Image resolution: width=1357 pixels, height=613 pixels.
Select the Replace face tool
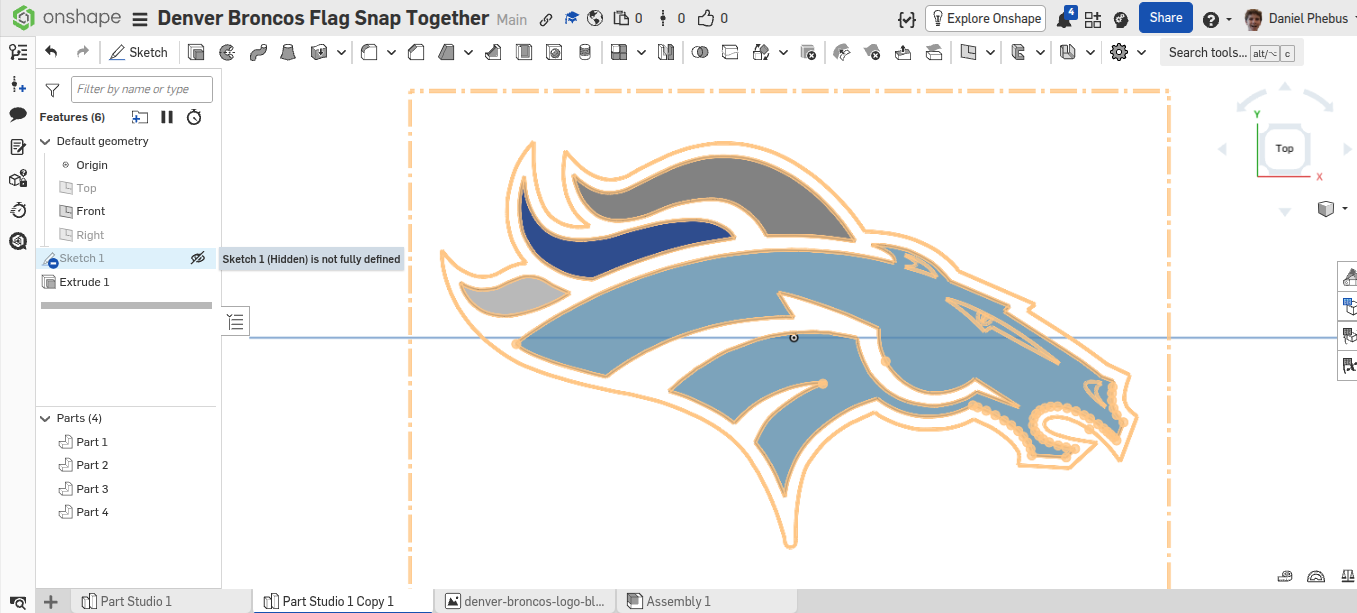click(934, 52)
